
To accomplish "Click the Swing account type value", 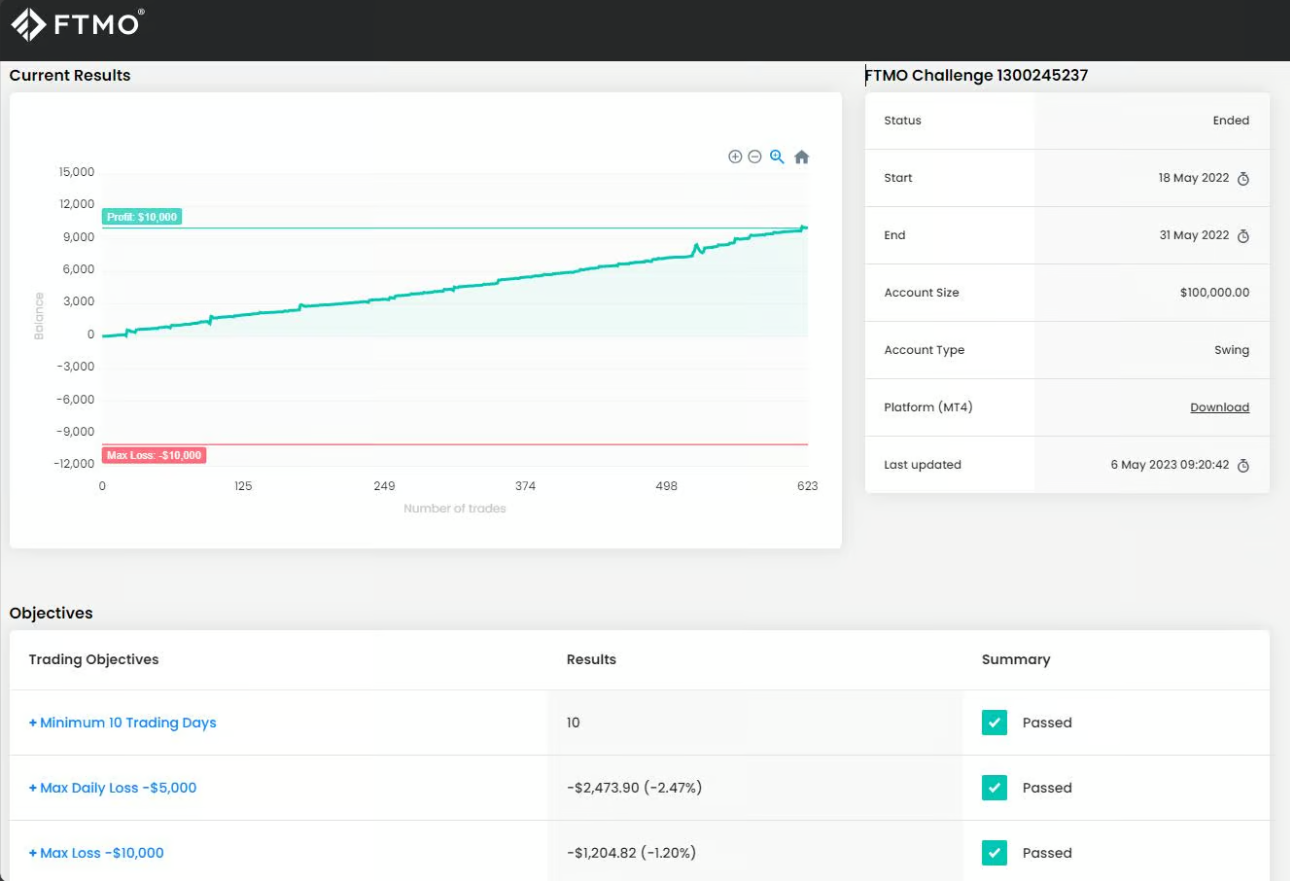I will [x=1232, y=351].
